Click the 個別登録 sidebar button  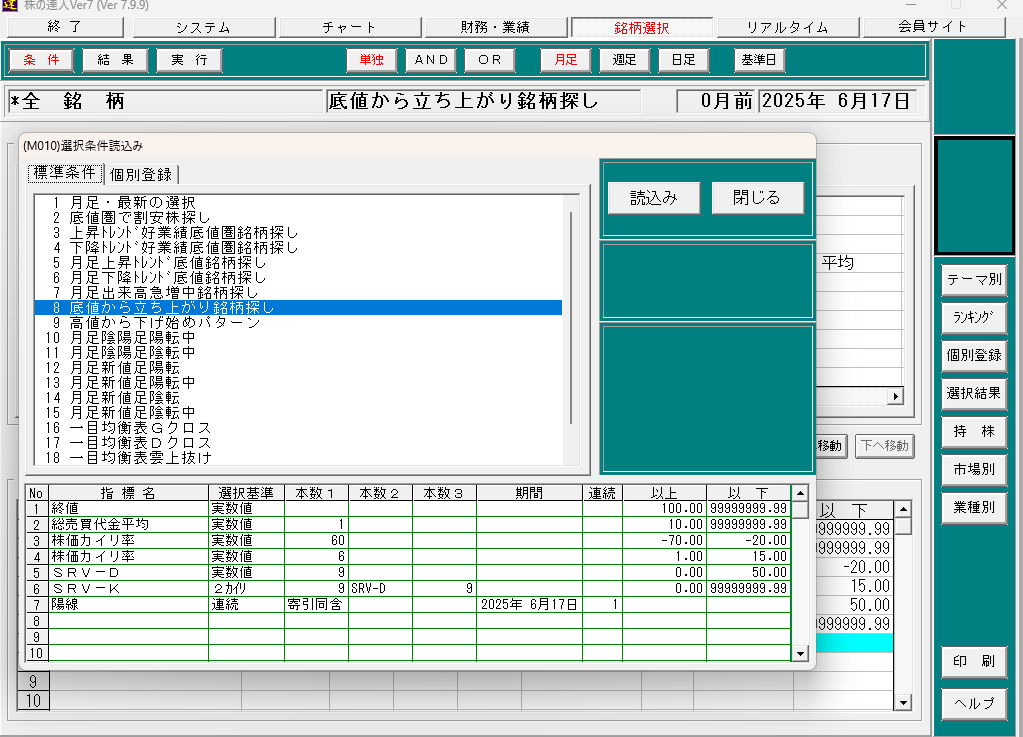974,355
